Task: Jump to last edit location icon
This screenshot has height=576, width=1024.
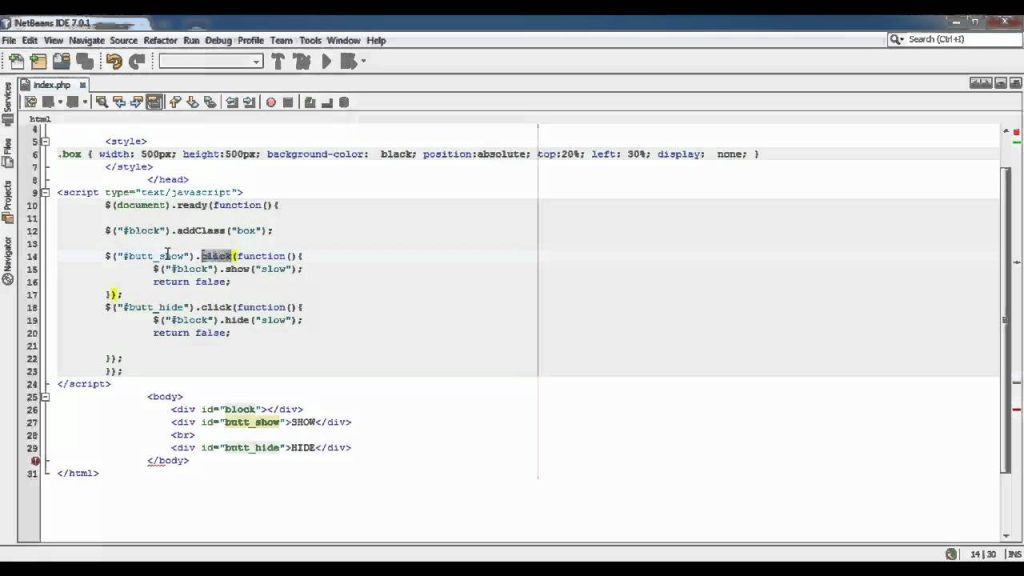Action: [31, 102]
